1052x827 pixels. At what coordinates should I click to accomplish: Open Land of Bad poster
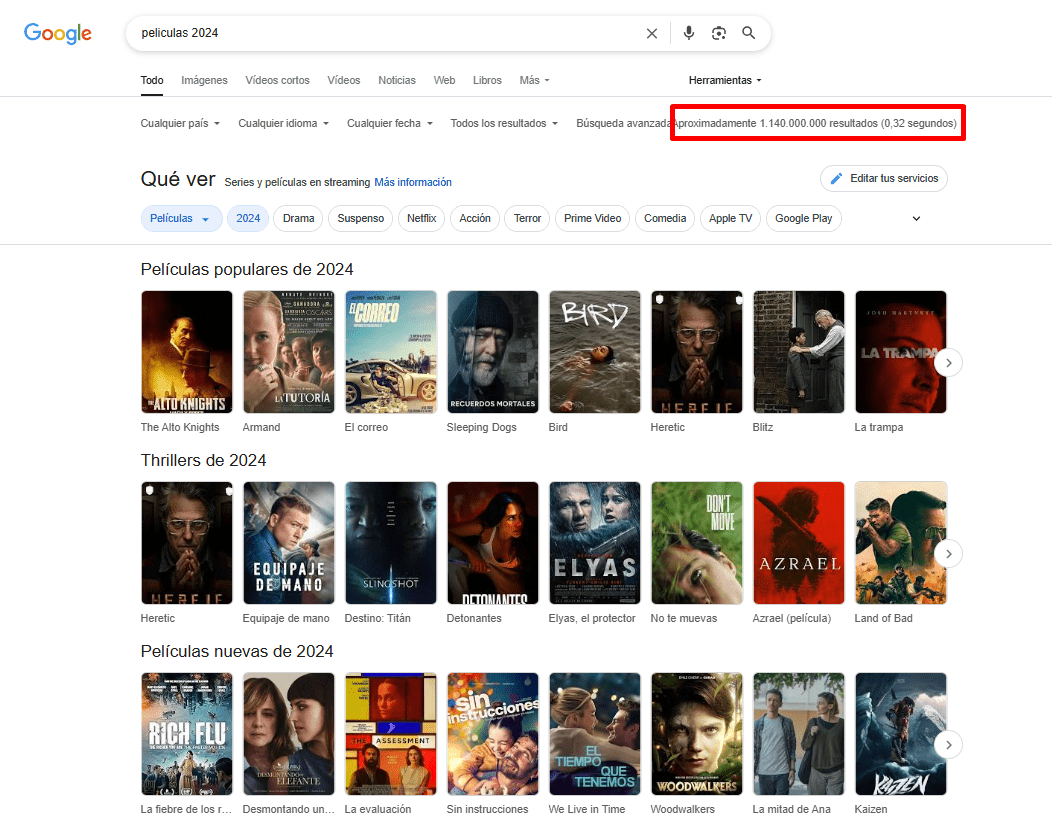[901, 543]
